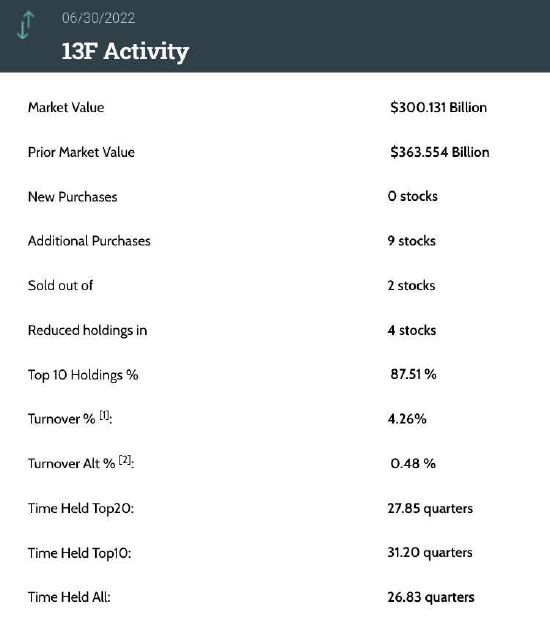
Task: Click the 4.26% turnover value
Action: coord(407,419)
